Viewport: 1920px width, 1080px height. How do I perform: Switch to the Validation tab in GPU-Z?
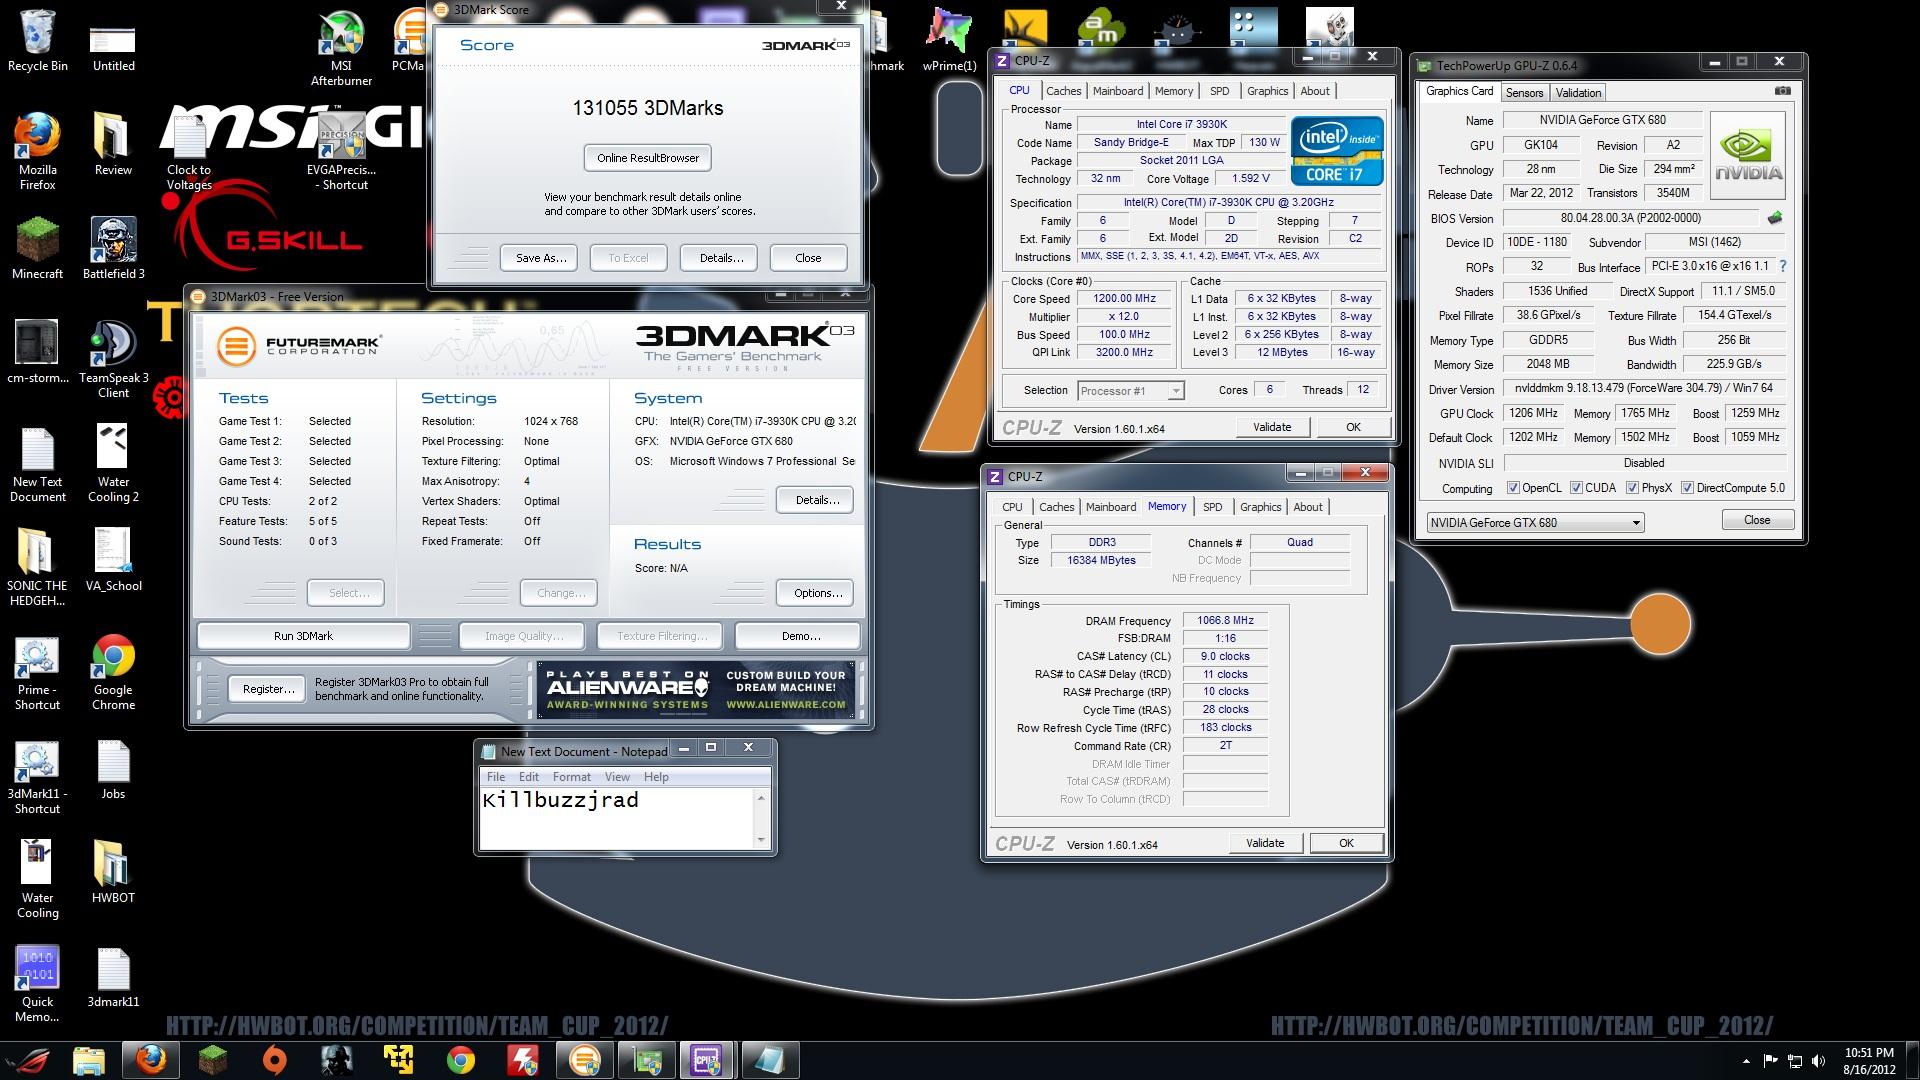tap(1578, 92)
